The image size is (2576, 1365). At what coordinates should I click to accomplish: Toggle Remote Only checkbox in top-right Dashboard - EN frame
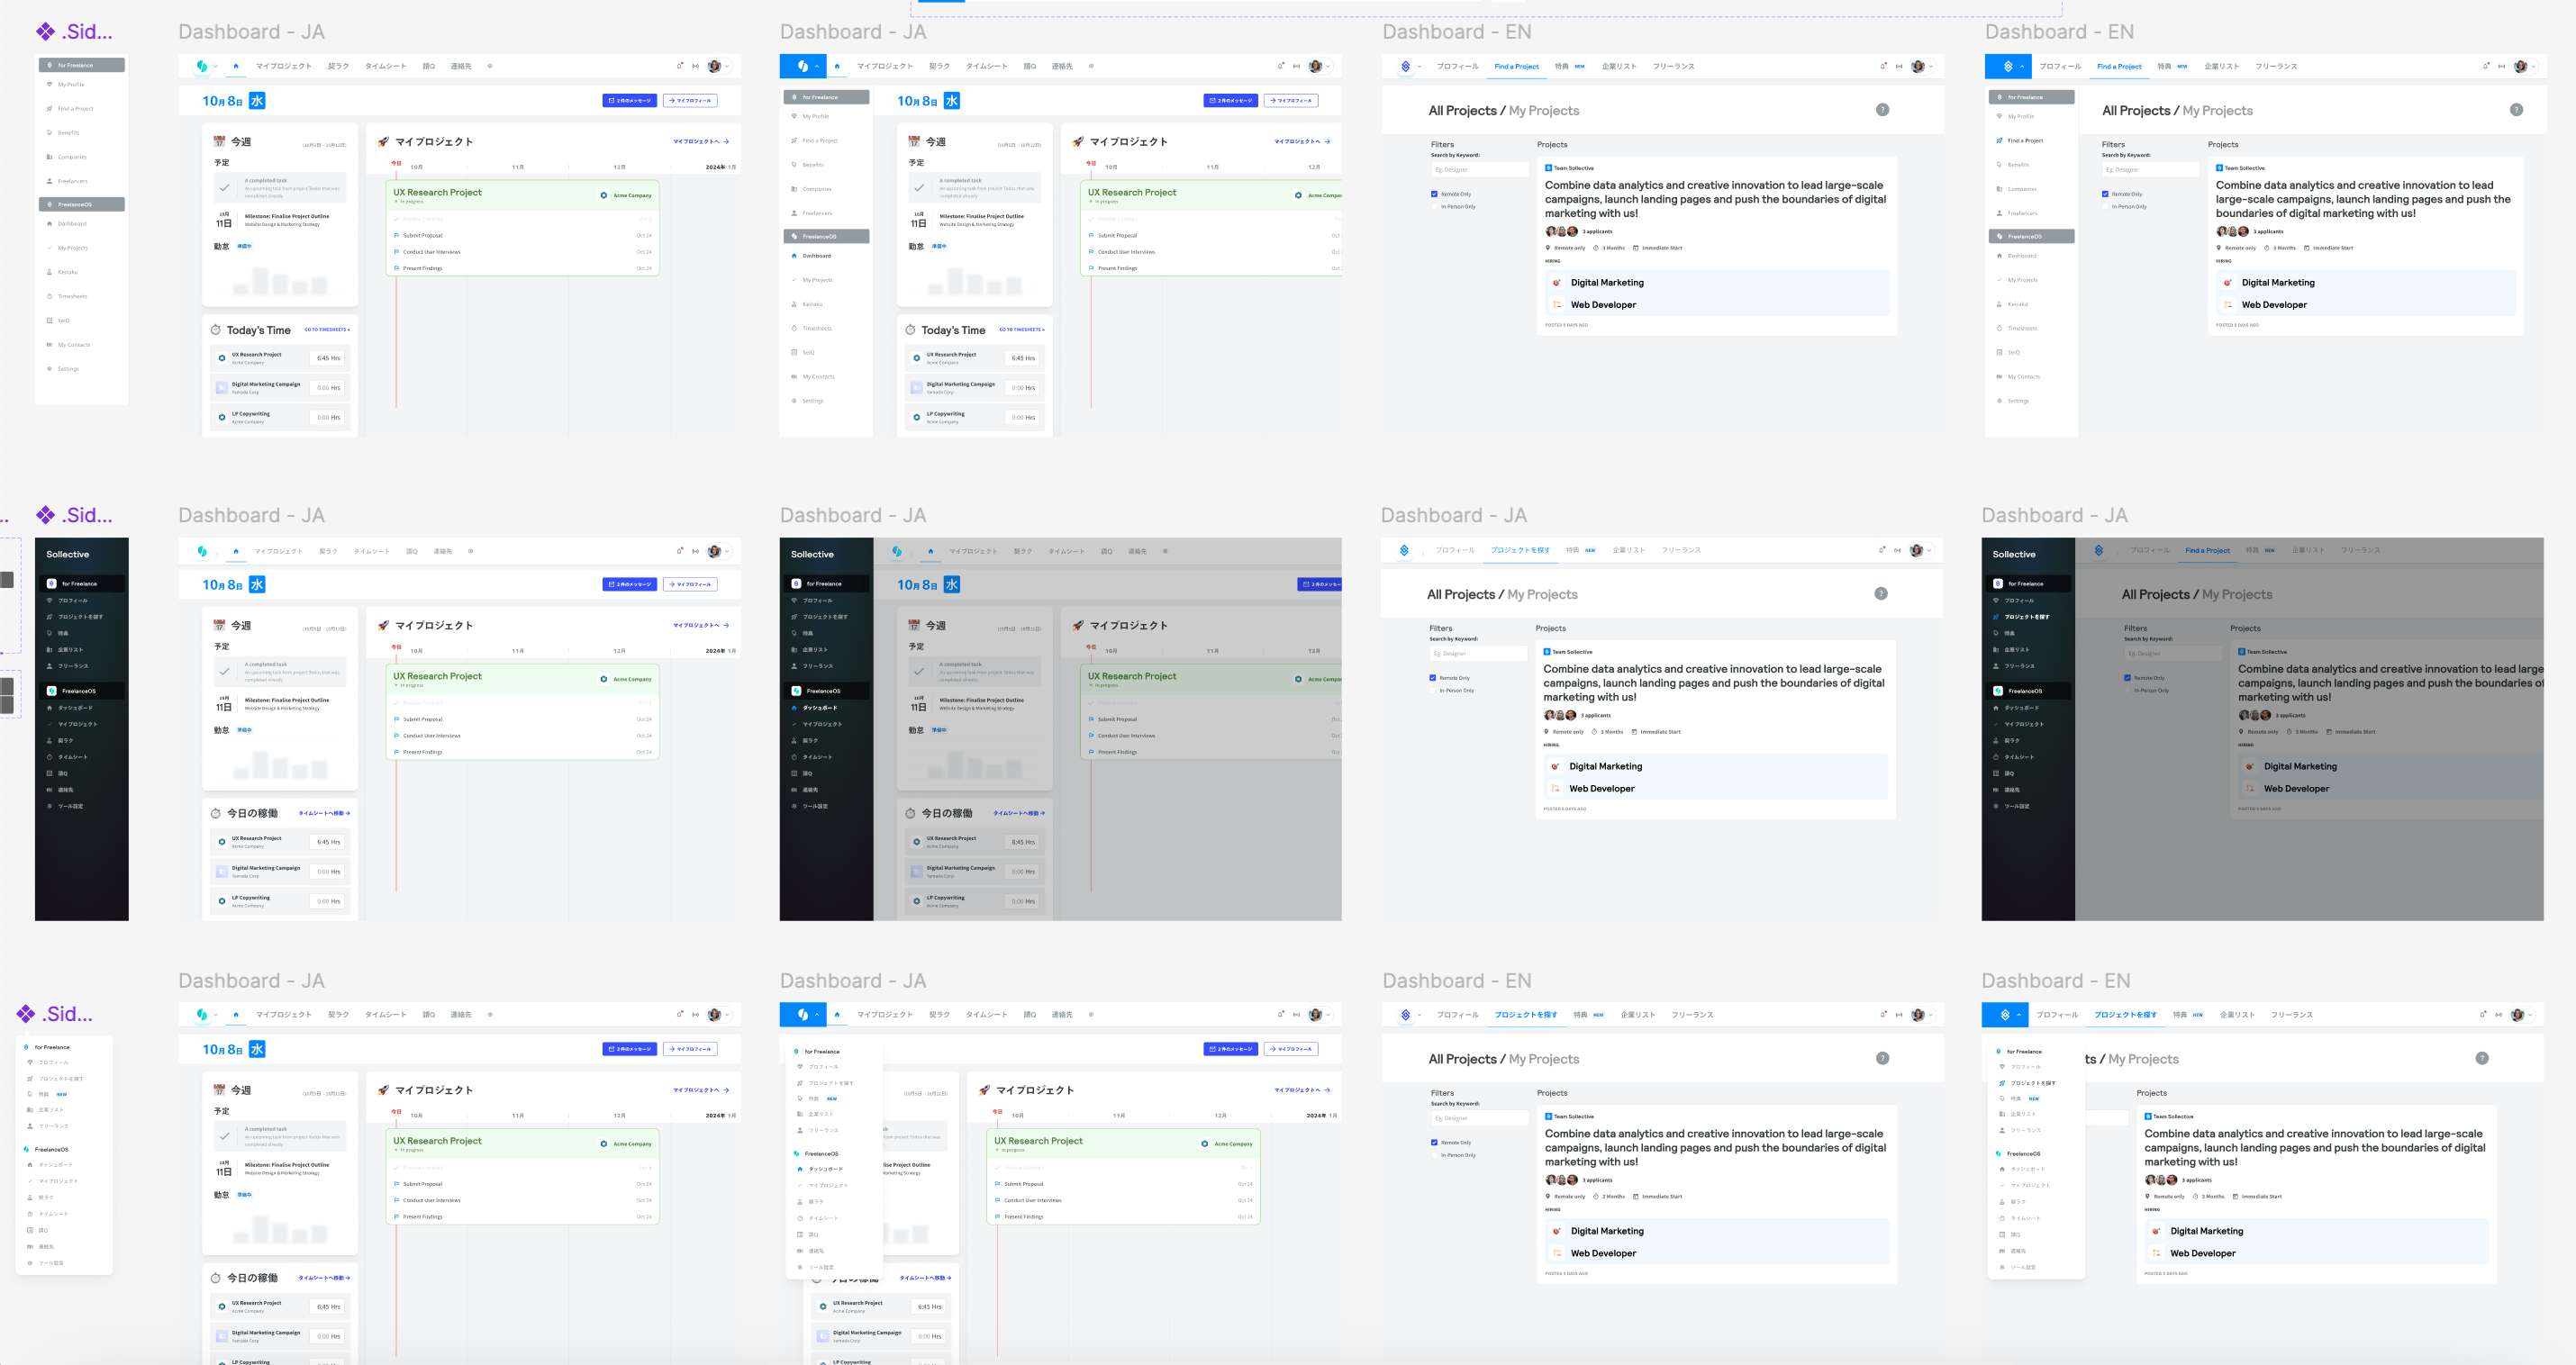tap(2105, 194)
